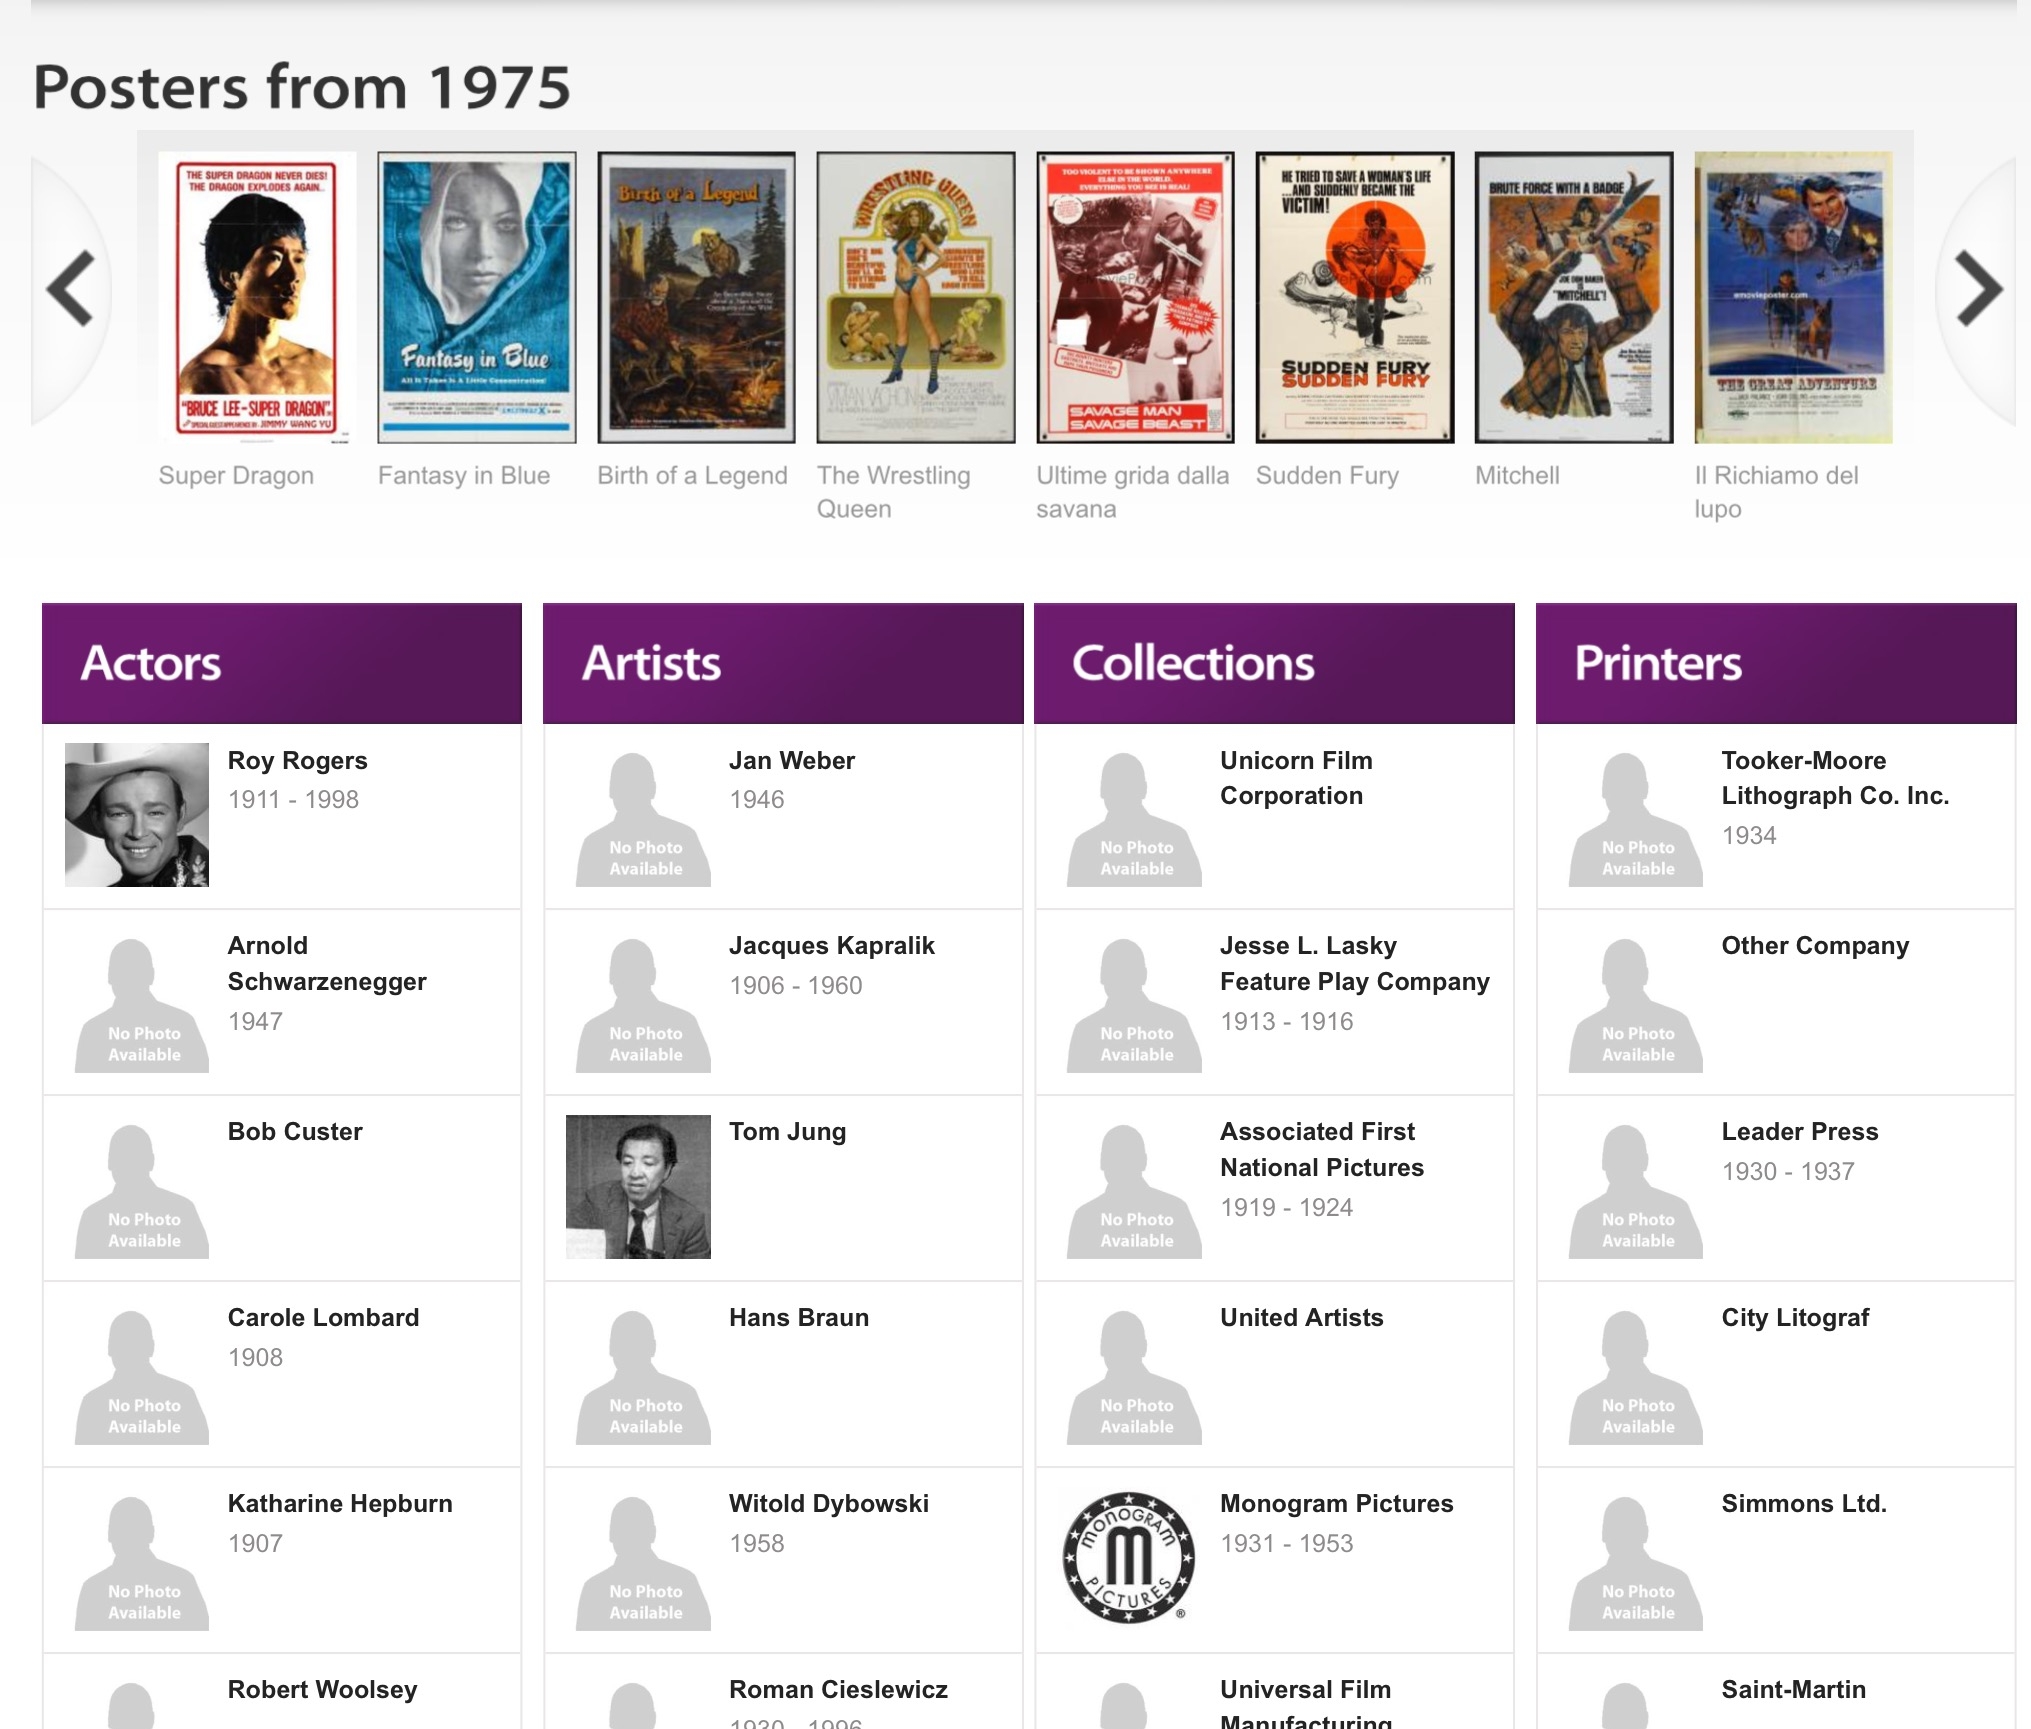Click the next posters carousel arrow
Viewport: 2031px width, 1729px height.
click(1977, 290)
